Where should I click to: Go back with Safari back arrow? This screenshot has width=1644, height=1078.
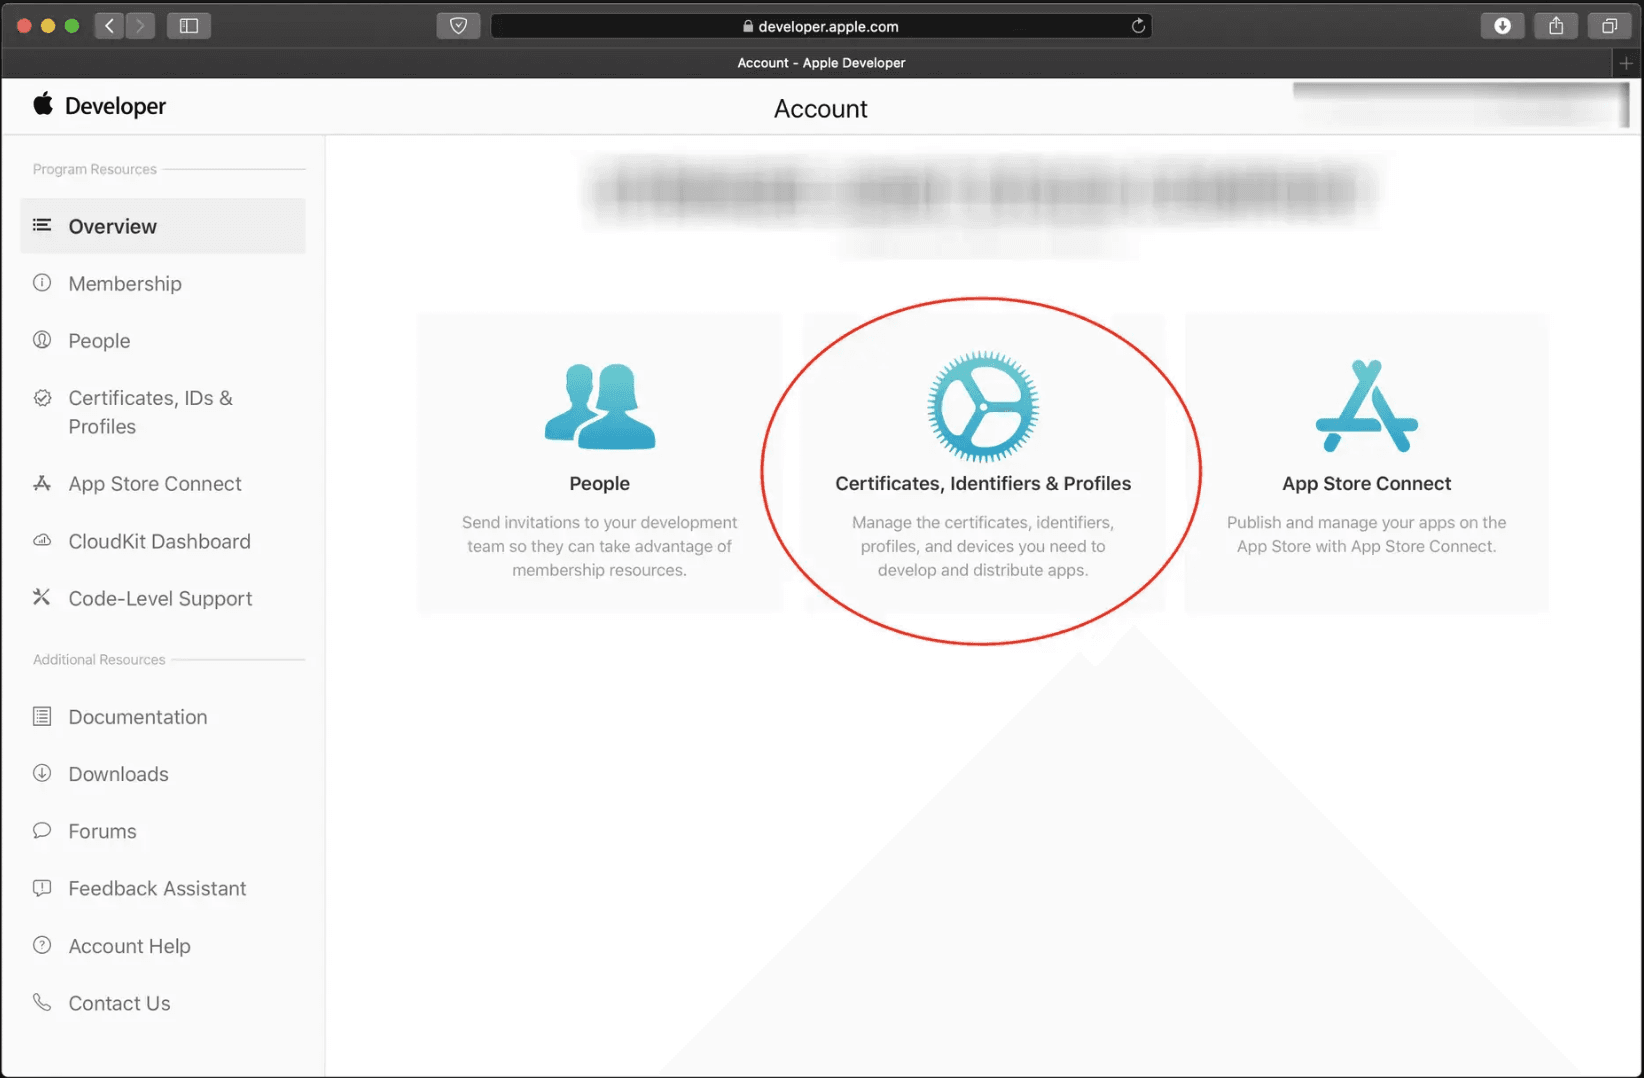point(110,25)
